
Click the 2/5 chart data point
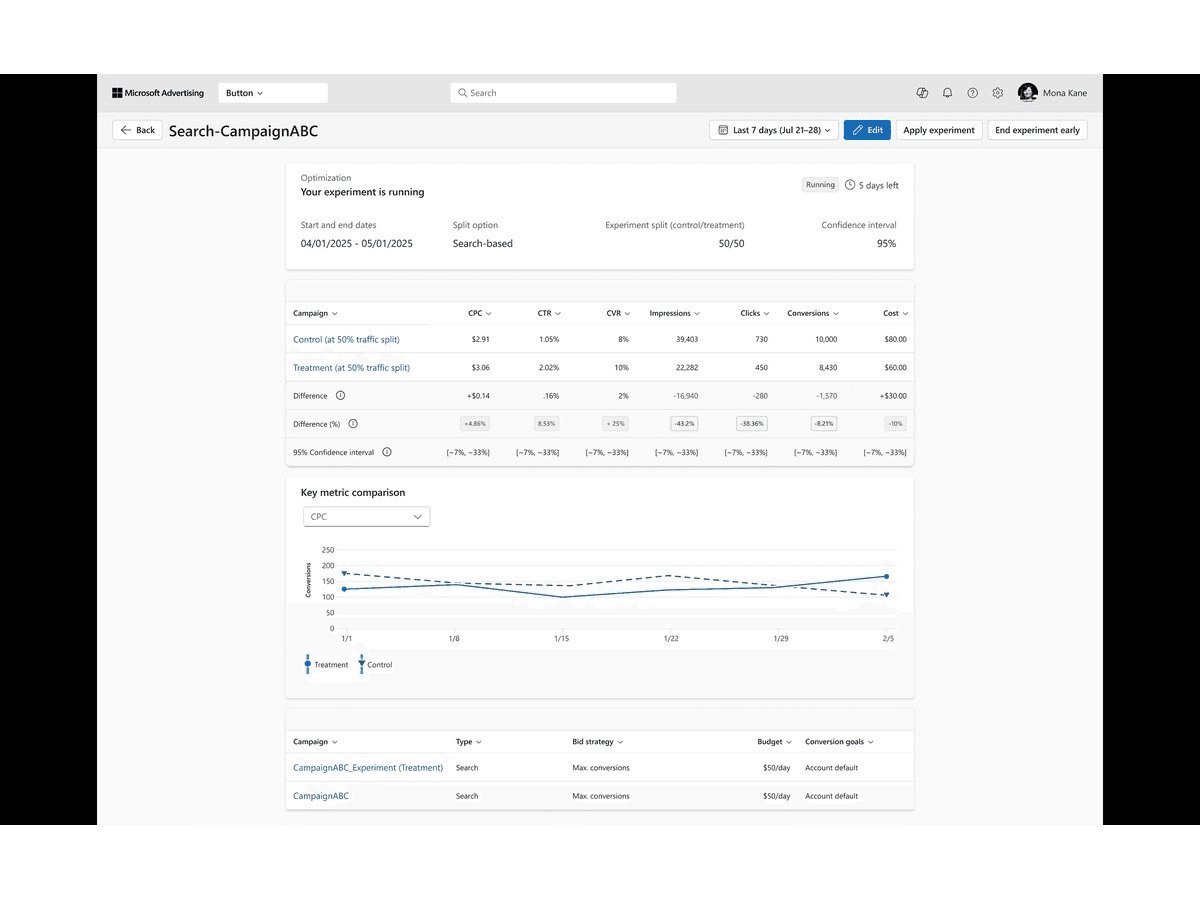coord(886,576)
